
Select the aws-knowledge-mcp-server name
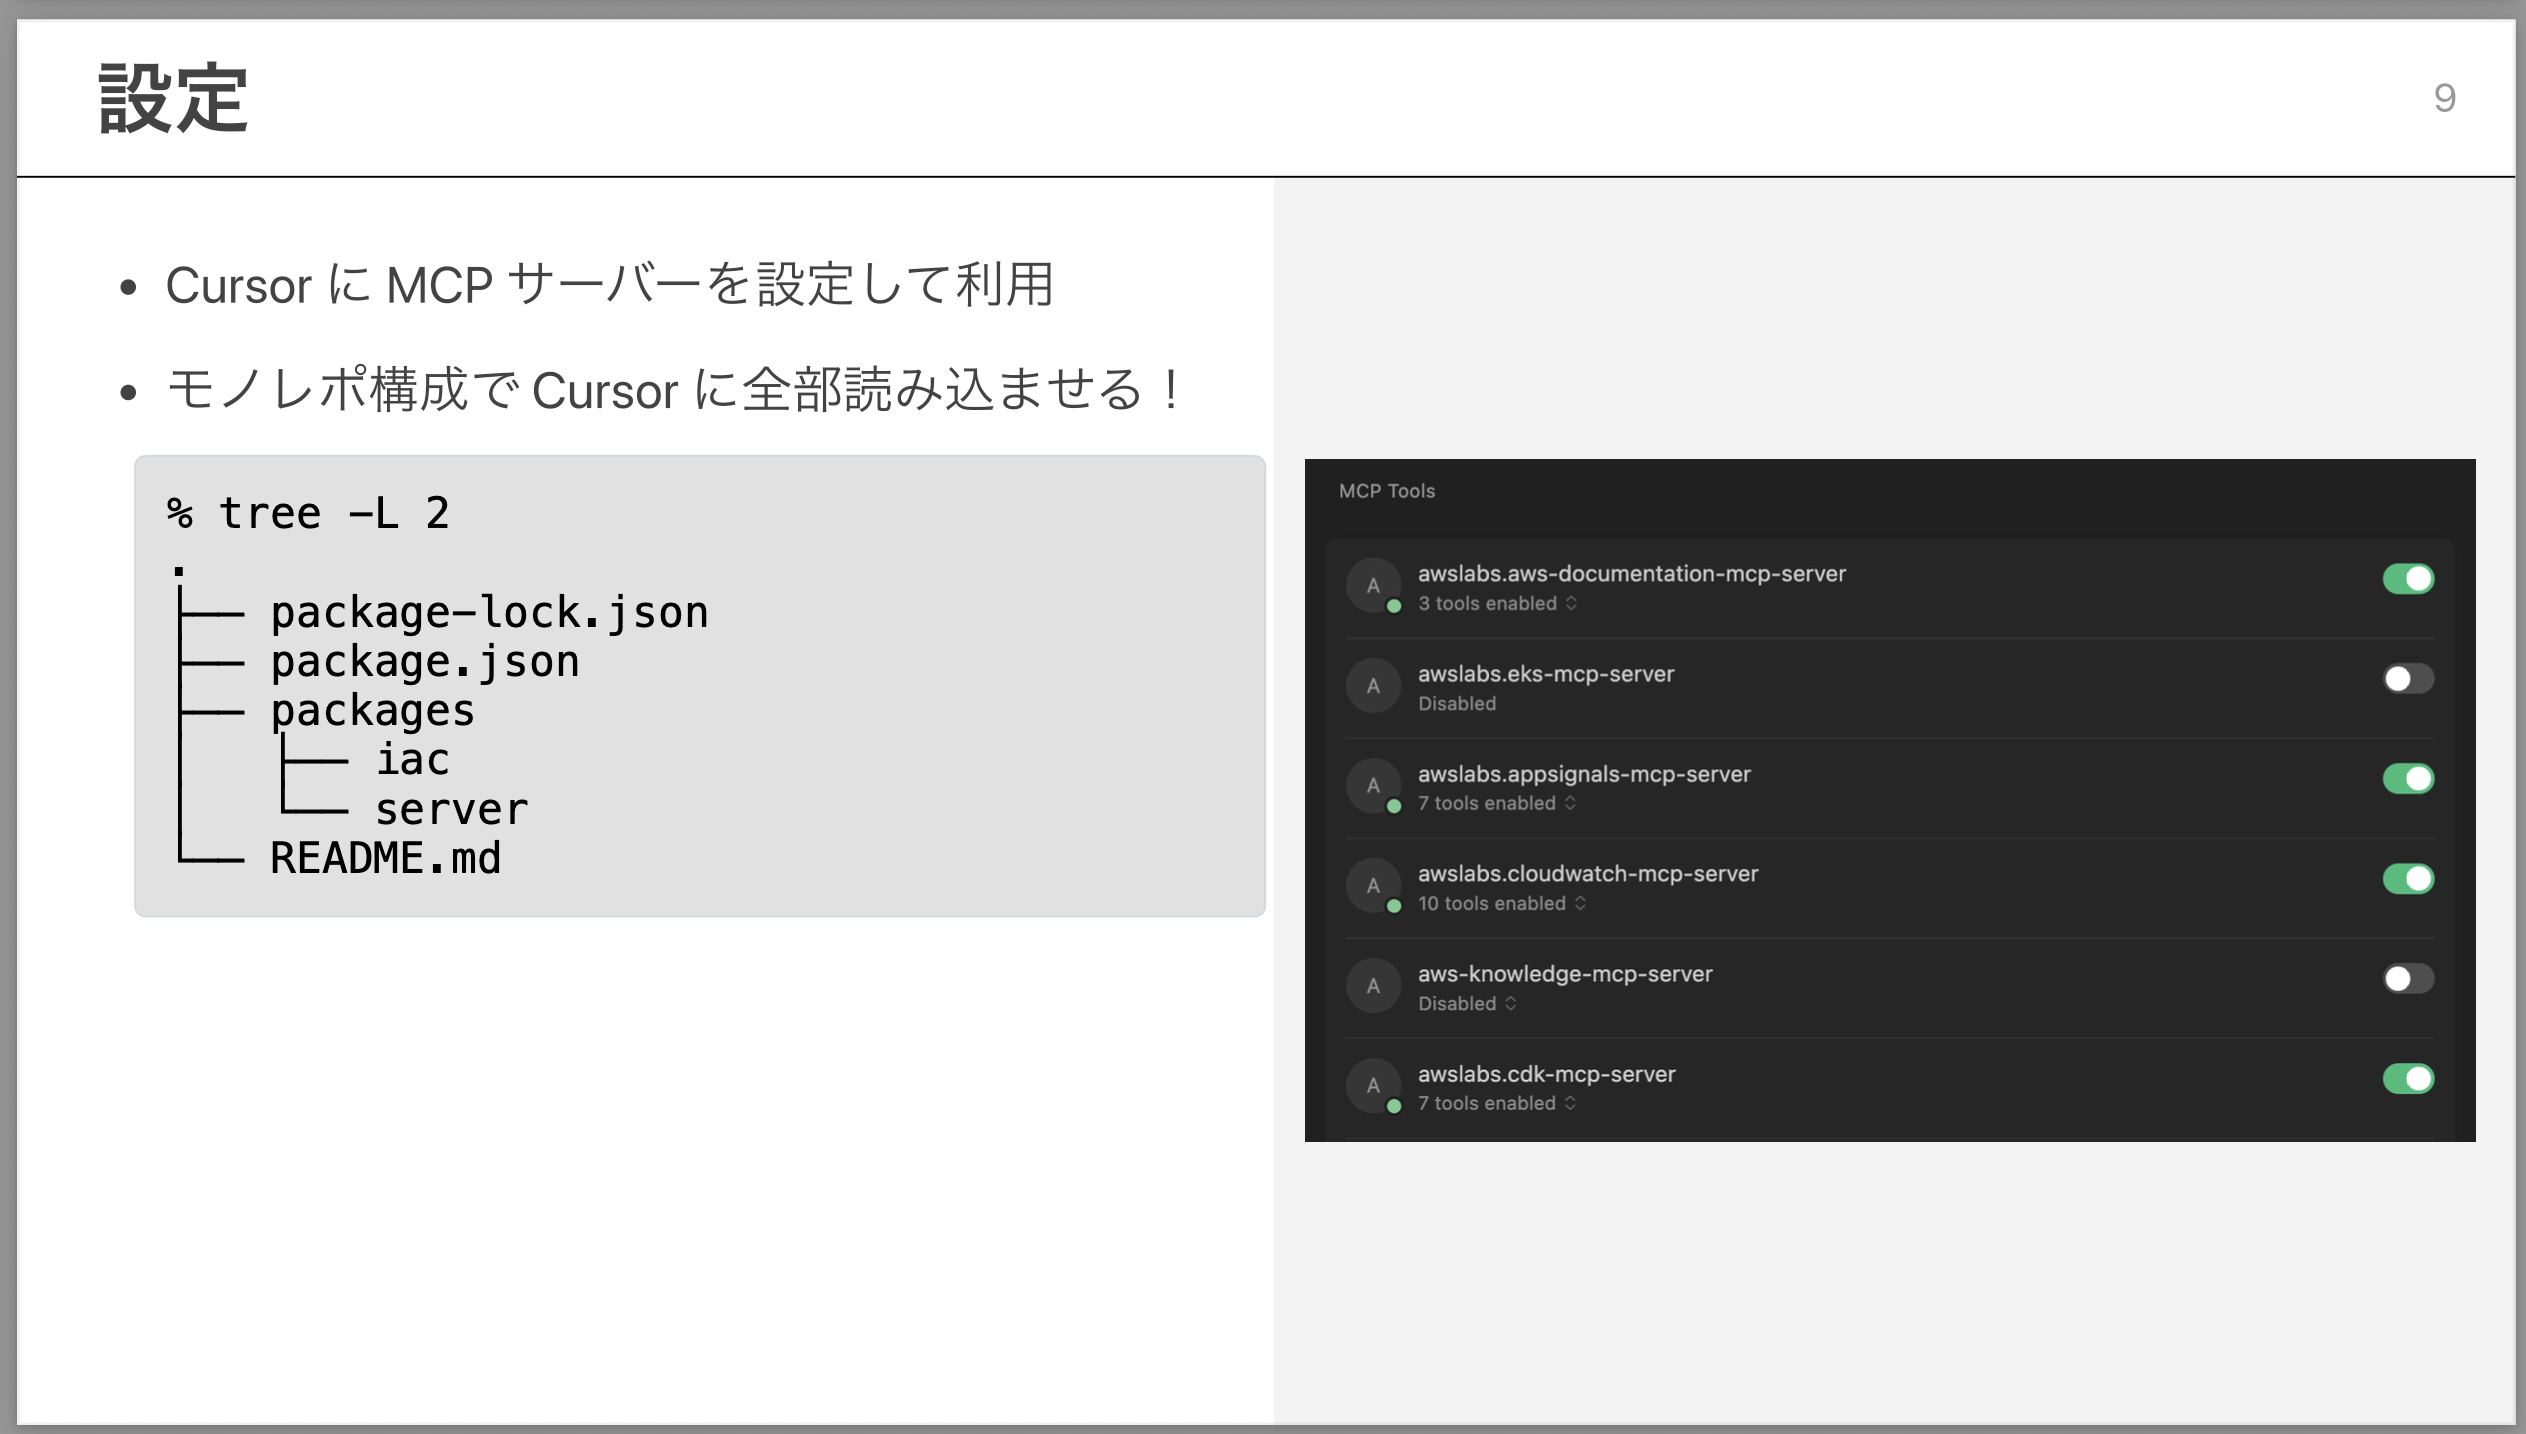click(x=1565, y=974)
